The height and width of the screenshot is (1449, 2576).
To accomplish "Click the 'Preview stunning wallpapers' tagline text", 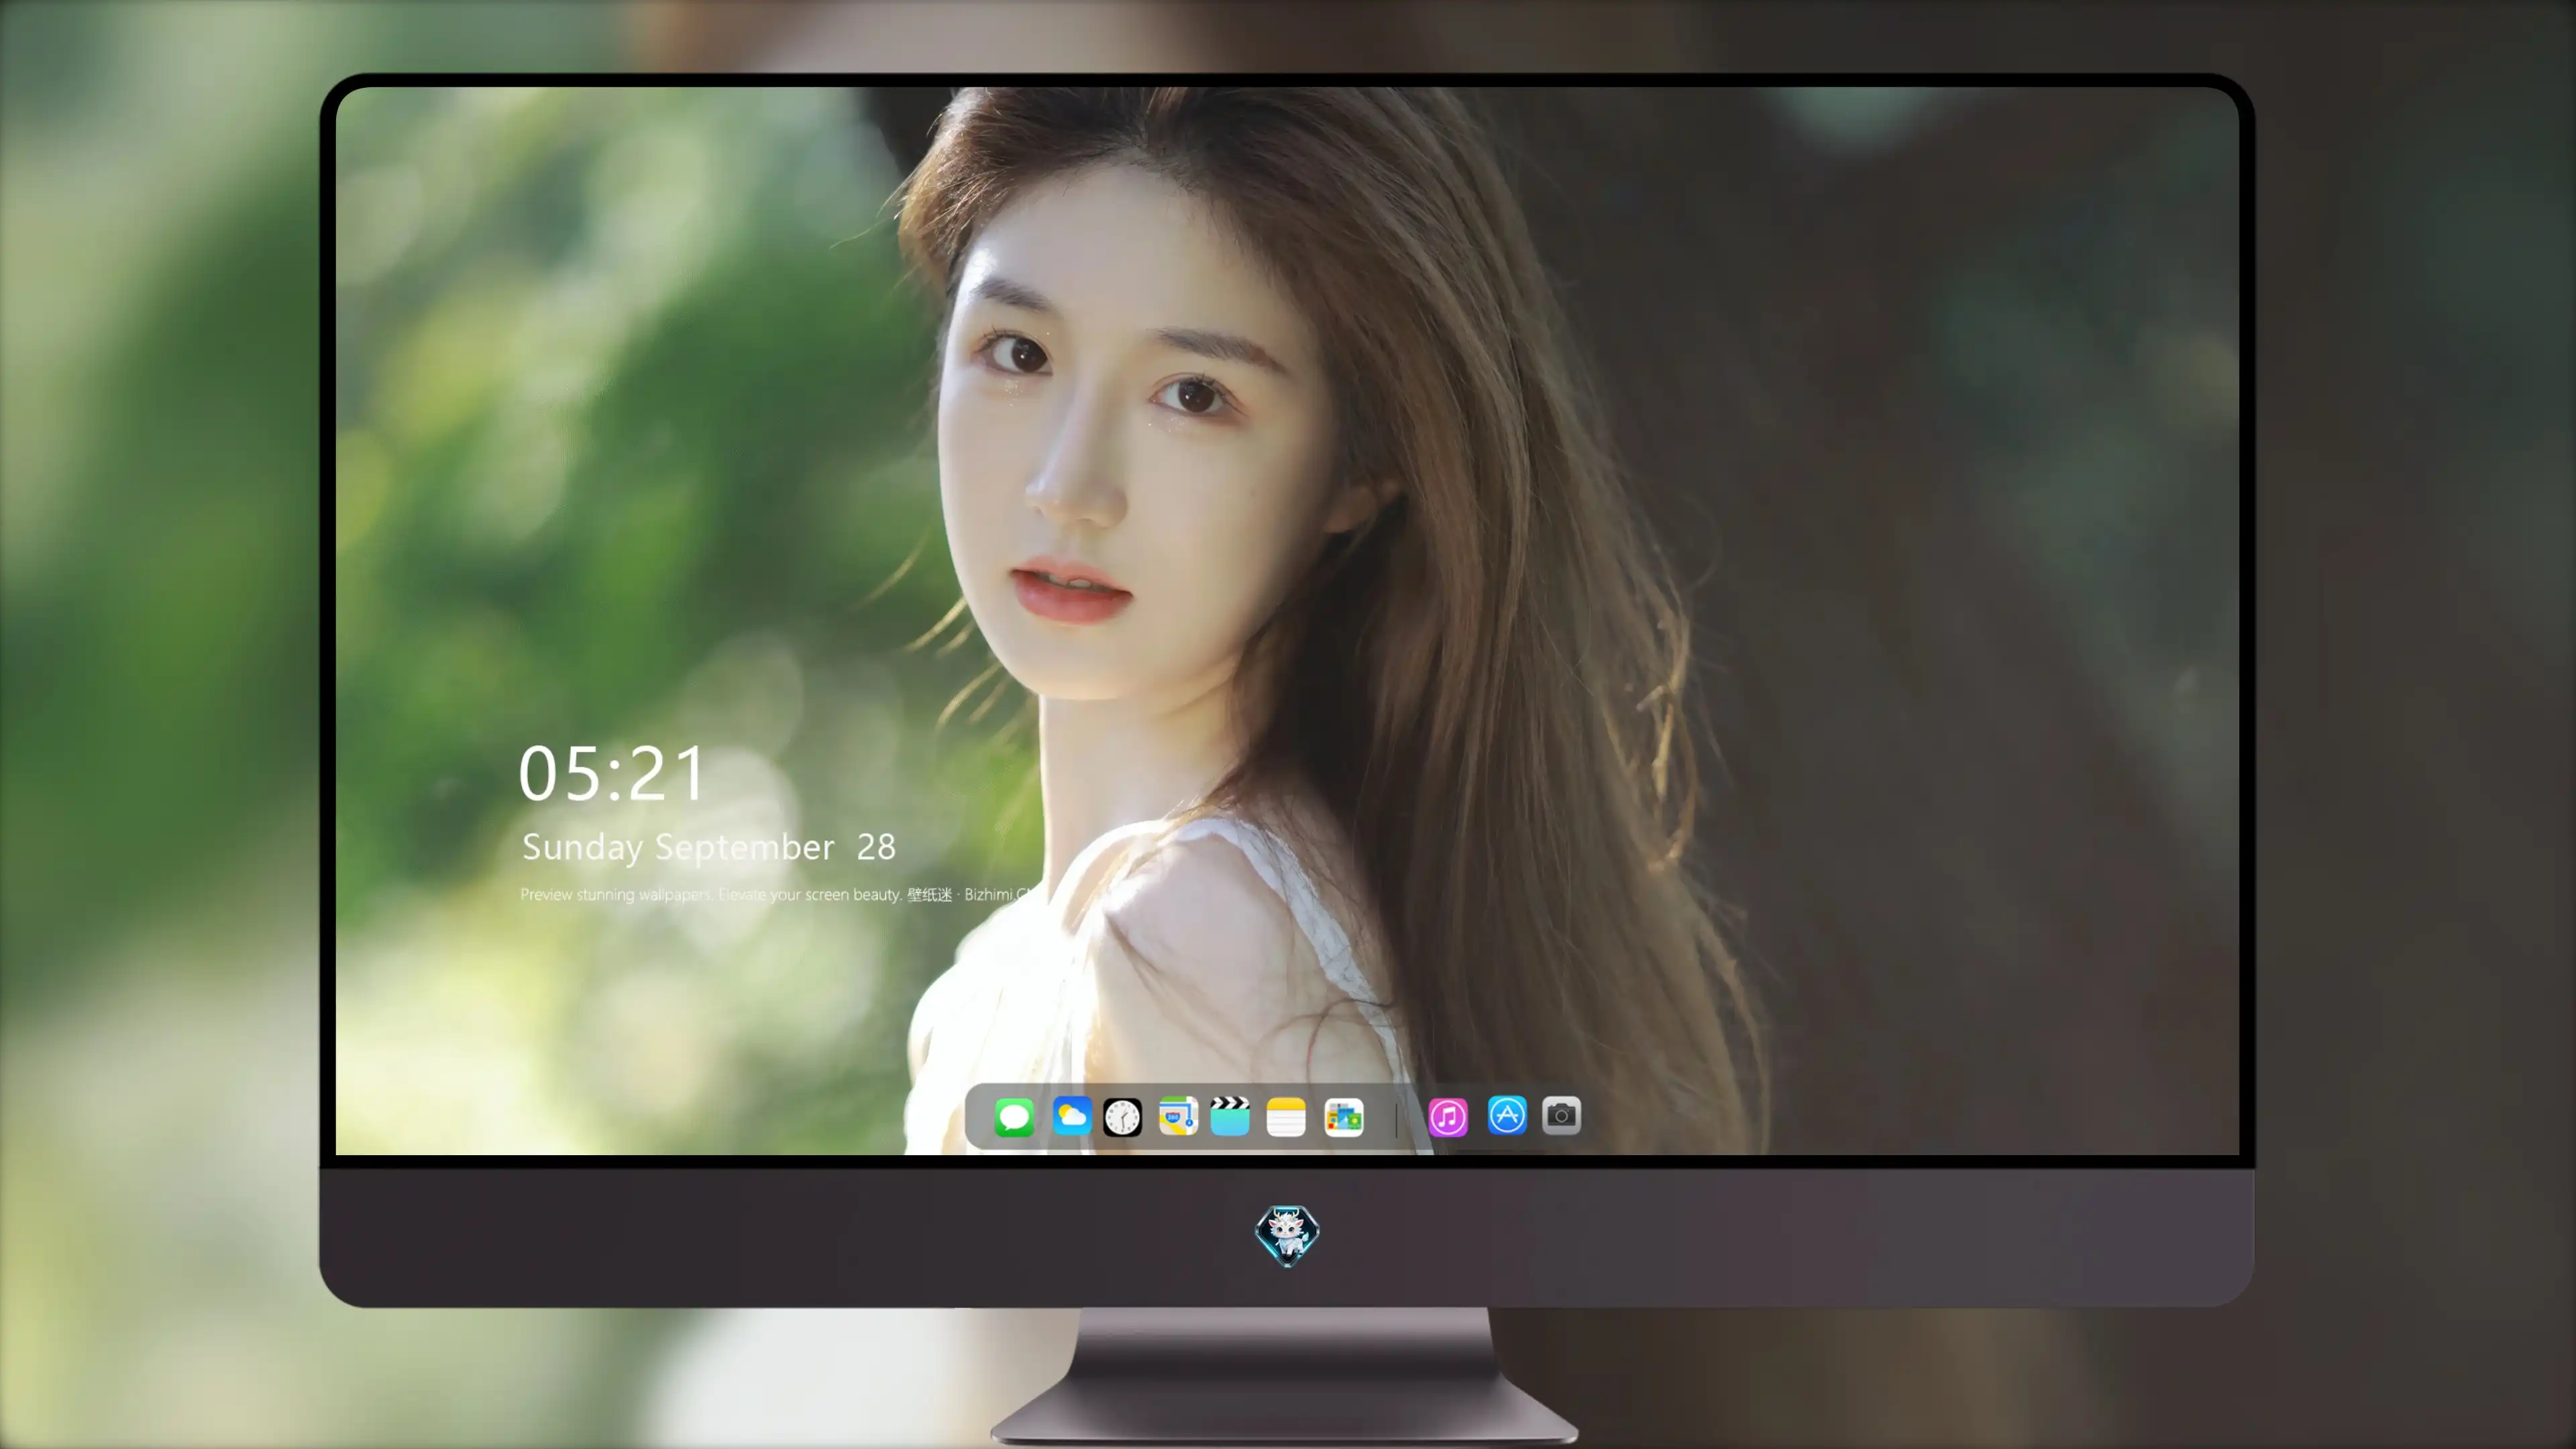I will coord(777,894).
